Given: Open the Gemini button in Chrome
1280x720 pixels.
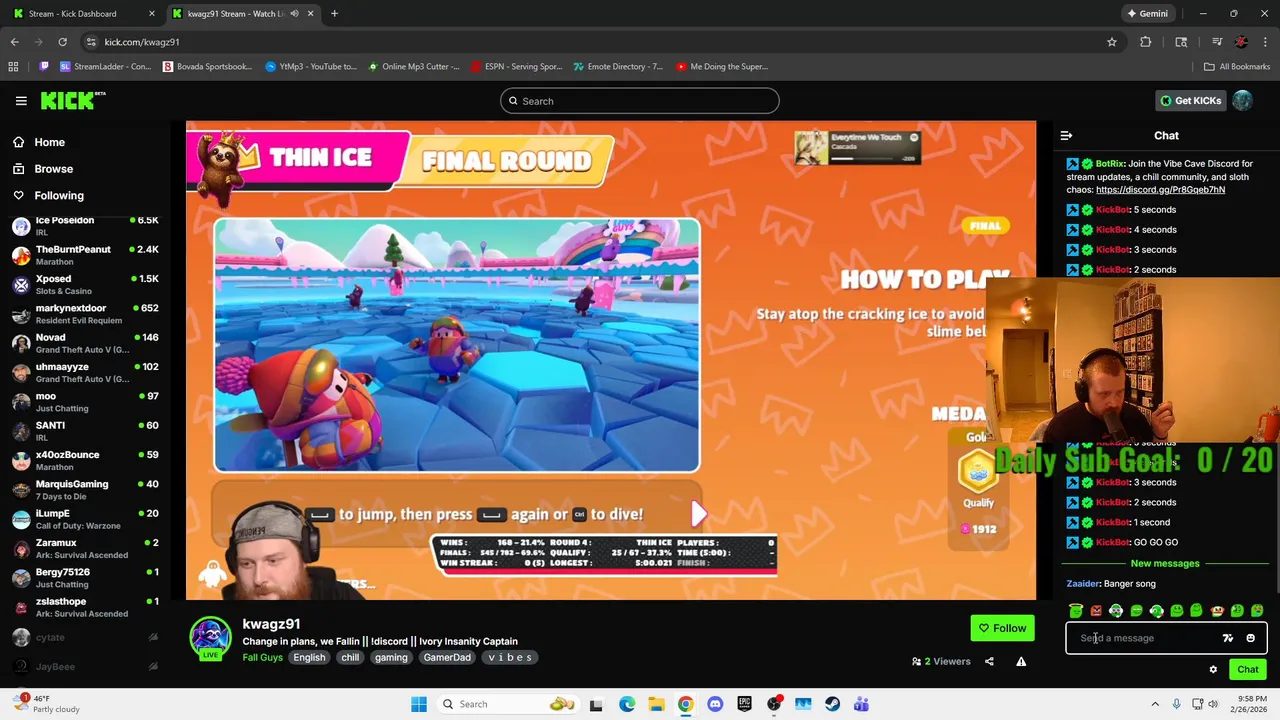Looking at the screenshot, I should 1147,14.
